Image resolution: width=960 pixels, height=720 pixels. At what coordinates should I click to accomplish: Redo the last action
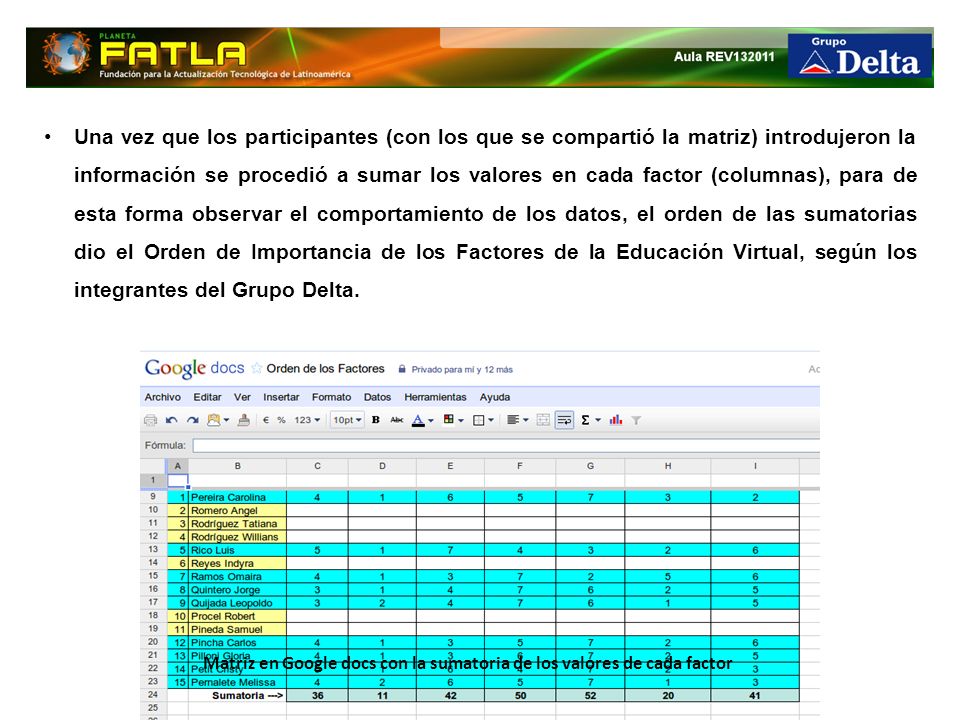[x=193, y=420]
